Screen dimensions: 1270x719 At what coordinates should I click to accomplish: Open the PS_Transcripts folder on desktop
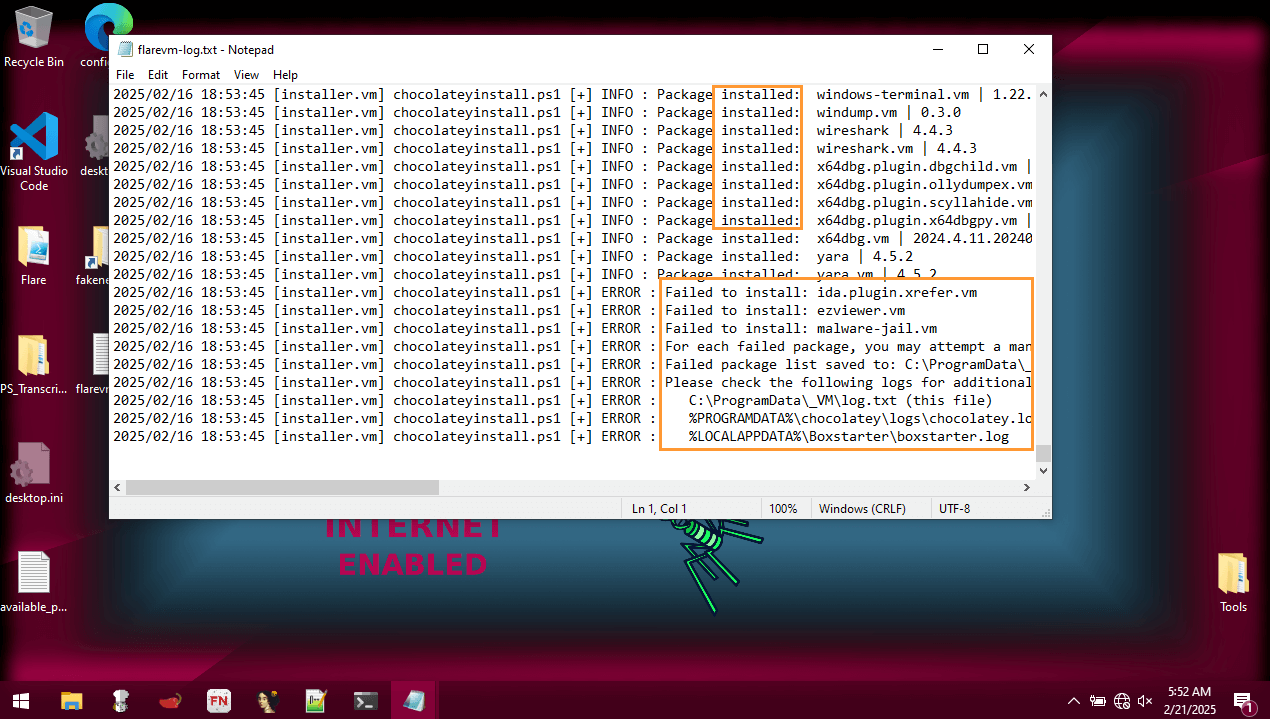(x=33, y=366)
